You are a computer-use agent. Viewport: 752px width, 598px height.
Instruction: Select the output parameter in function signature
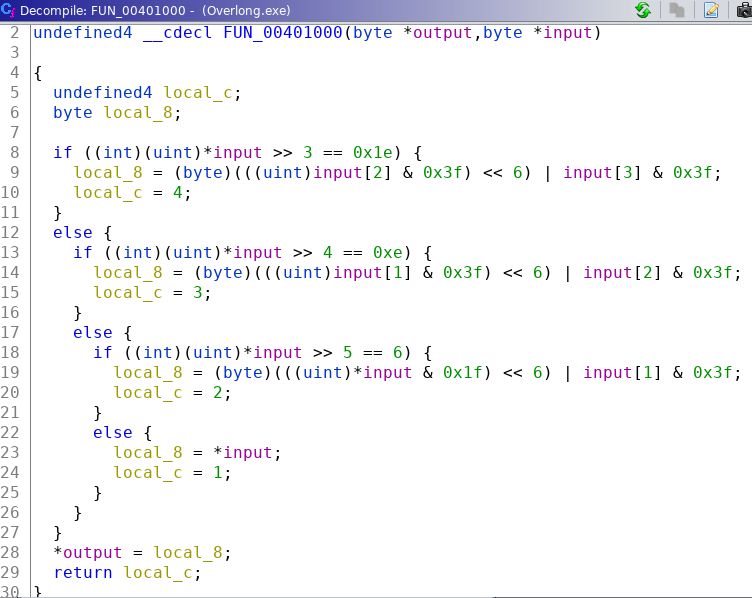[443, 33]
